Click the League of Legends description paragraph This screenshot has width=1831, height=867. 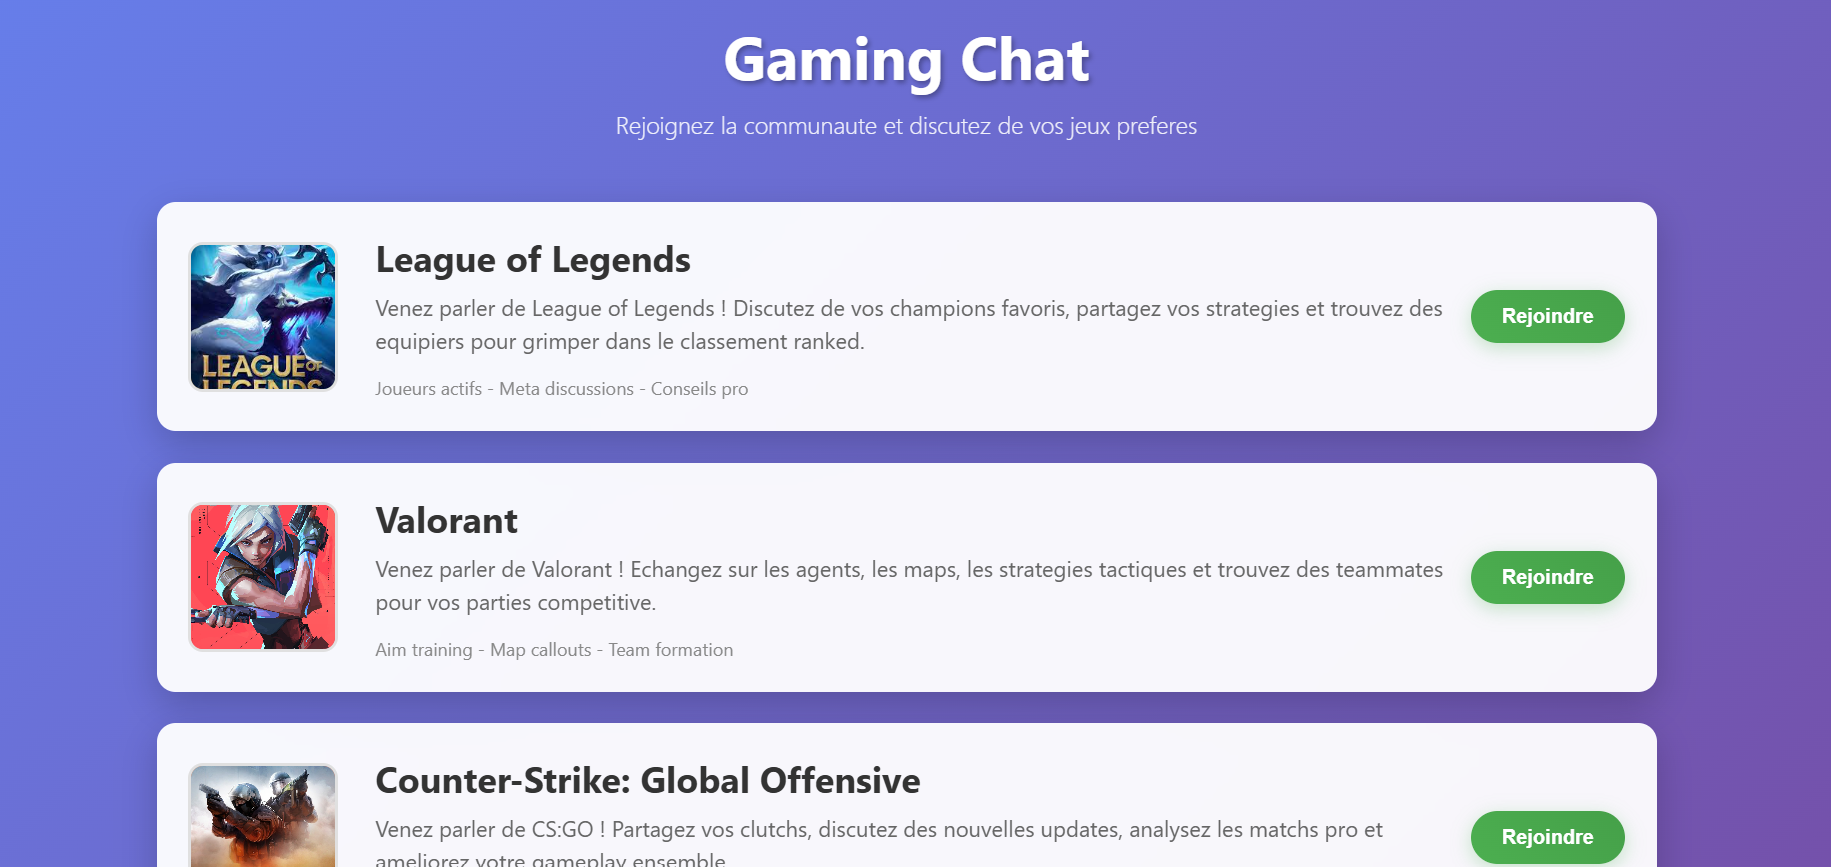tap(908, 325)
